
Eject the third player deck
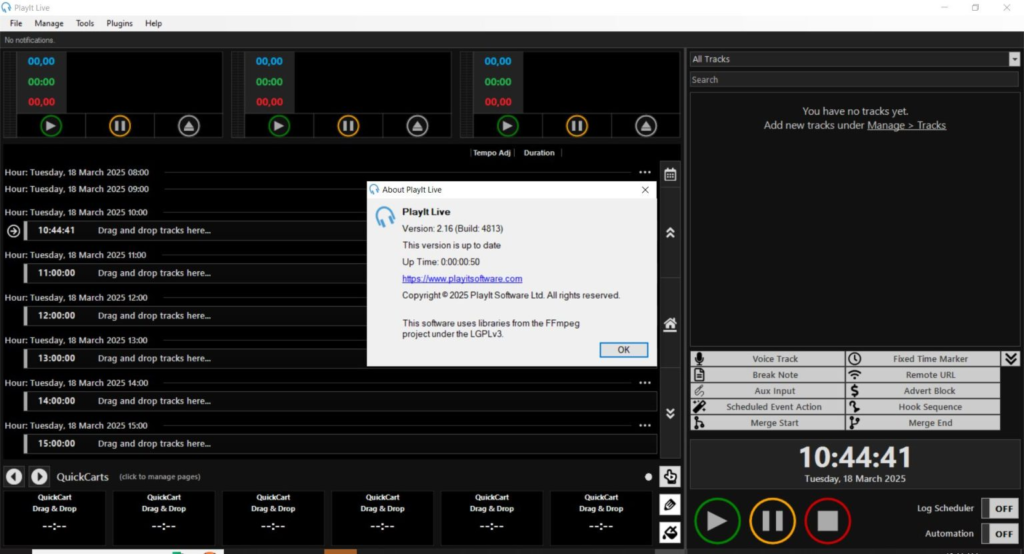coord(646,125)
